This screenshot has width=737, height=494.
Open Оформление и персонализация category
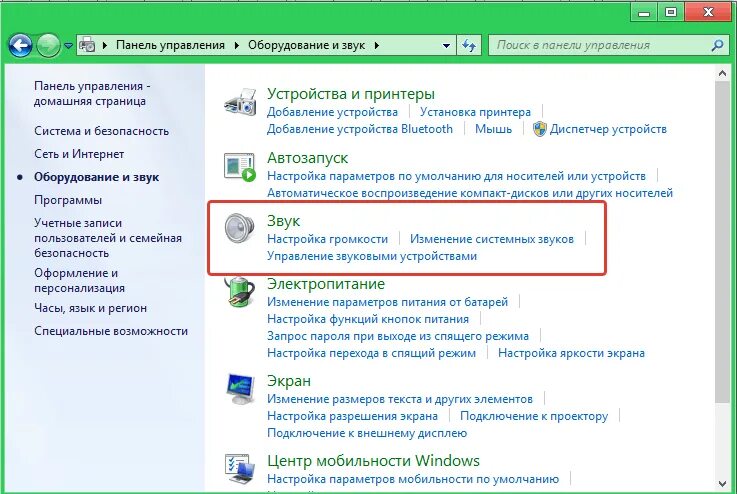[x=79, y=280]
